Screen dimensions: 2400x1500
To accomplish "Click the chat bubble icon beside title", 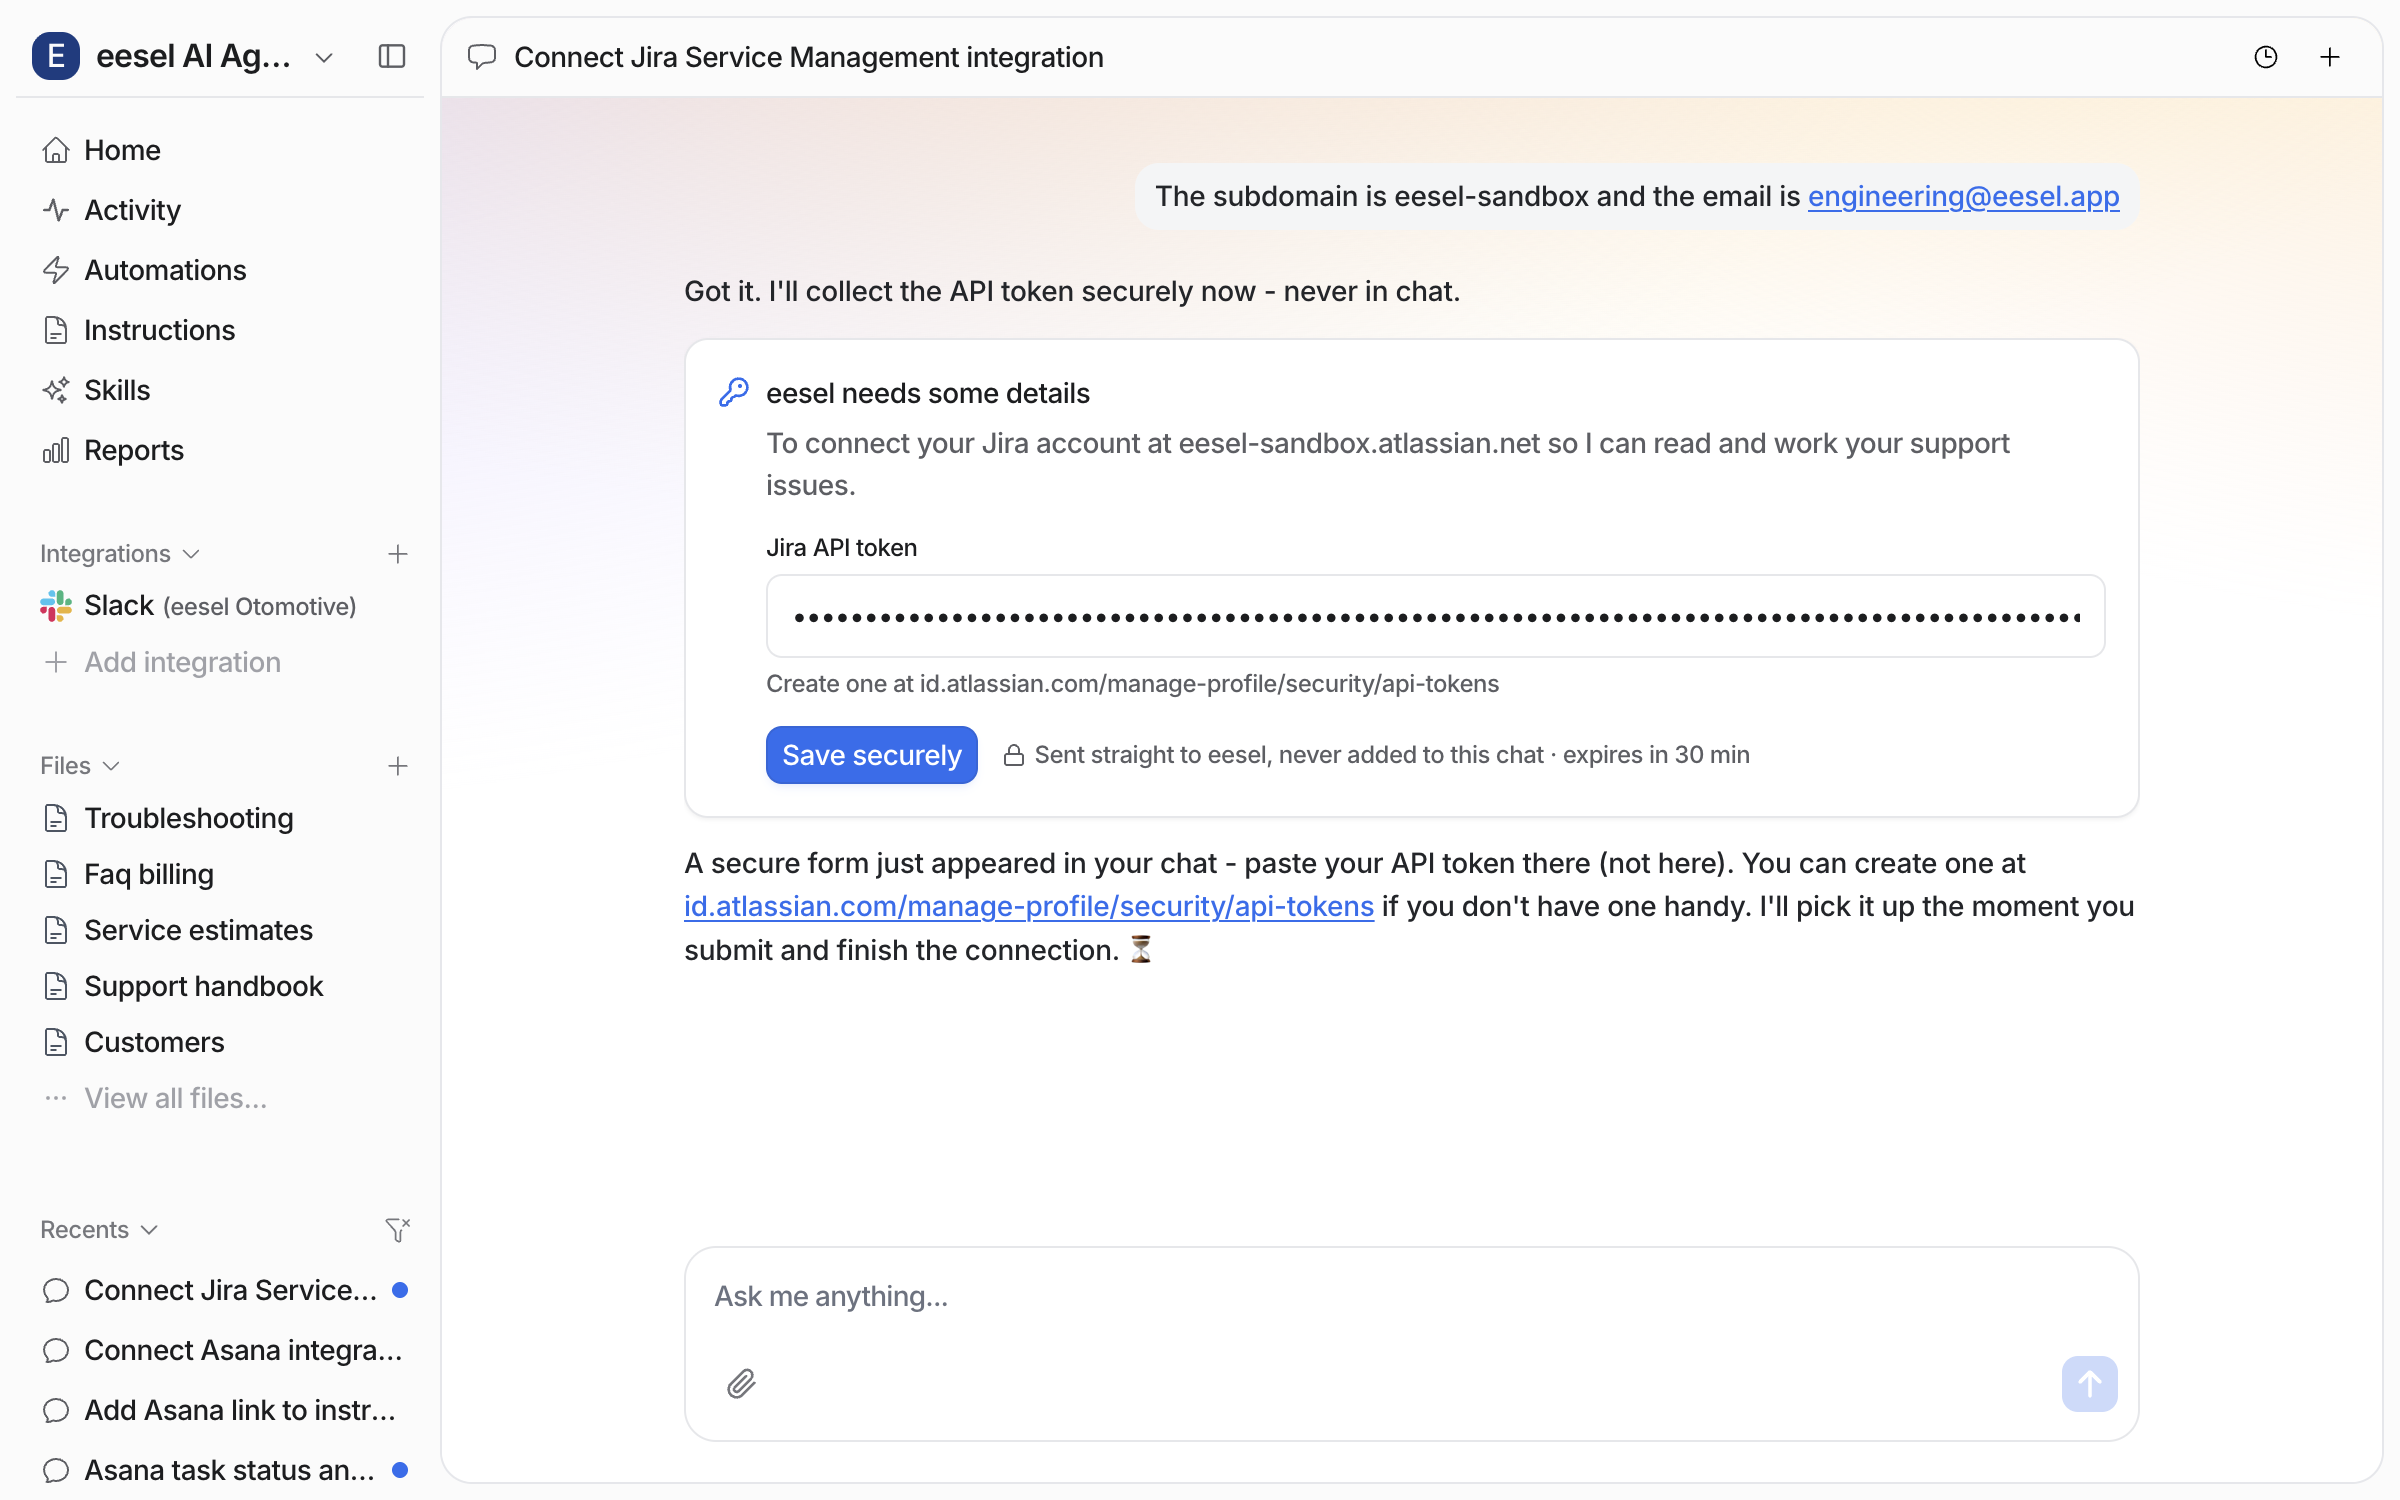I will (x=482, y=57).
